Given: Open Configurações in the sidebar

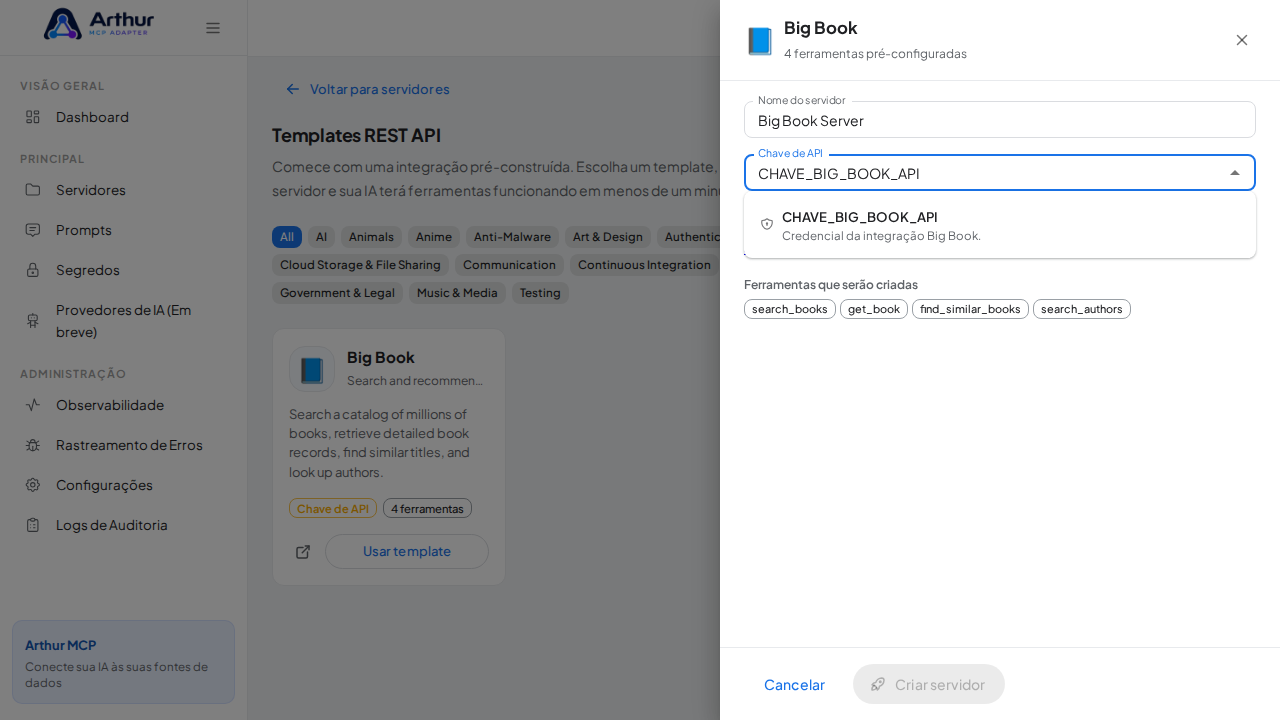Looking at the screenshot, I should click(x=123, y=485).
